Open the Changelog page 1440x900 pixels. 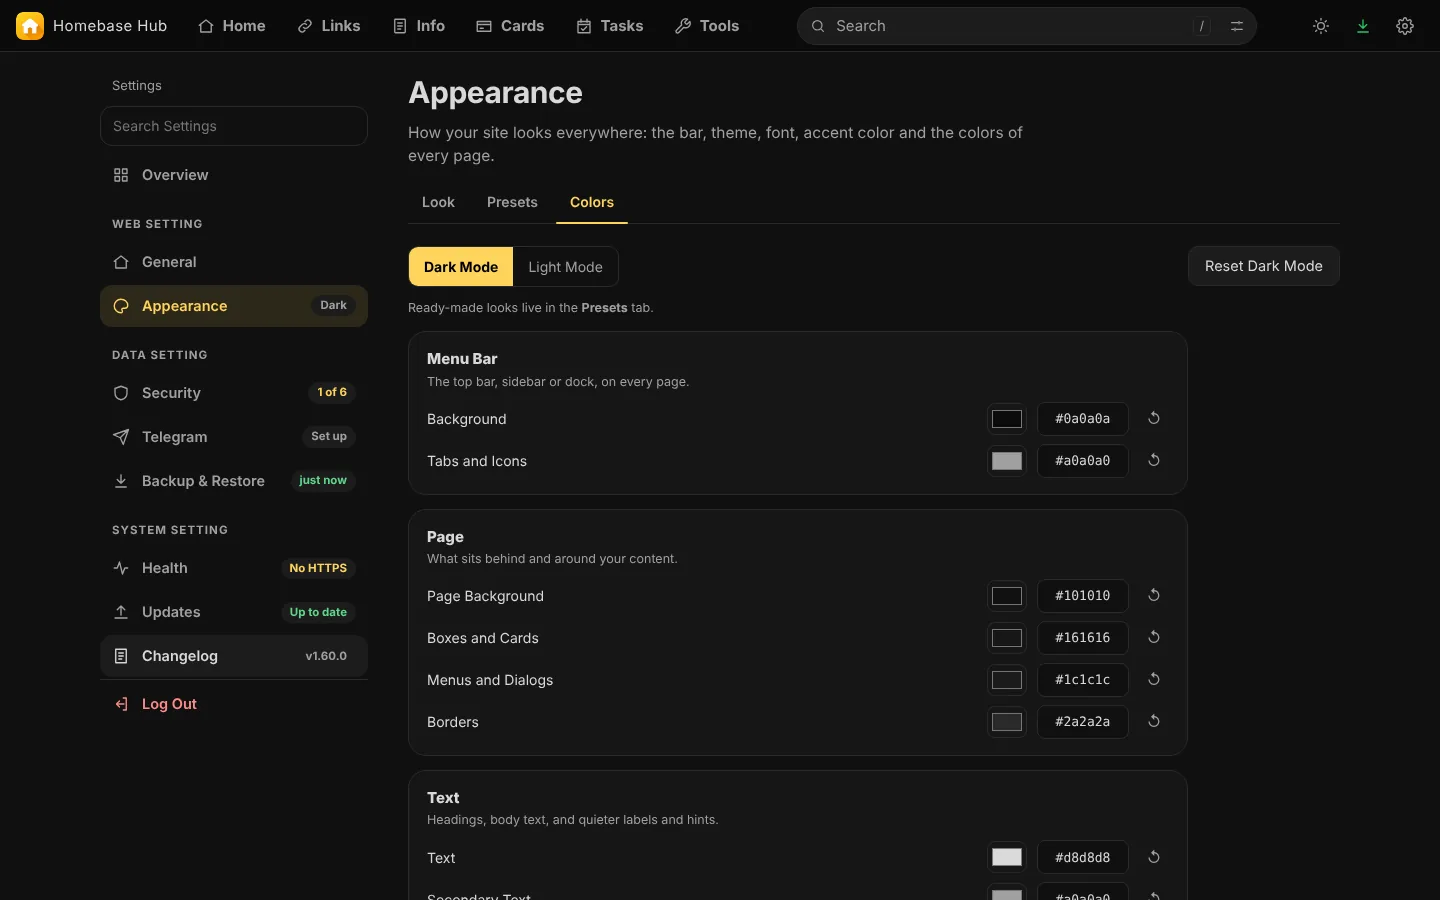pos(234,656)
